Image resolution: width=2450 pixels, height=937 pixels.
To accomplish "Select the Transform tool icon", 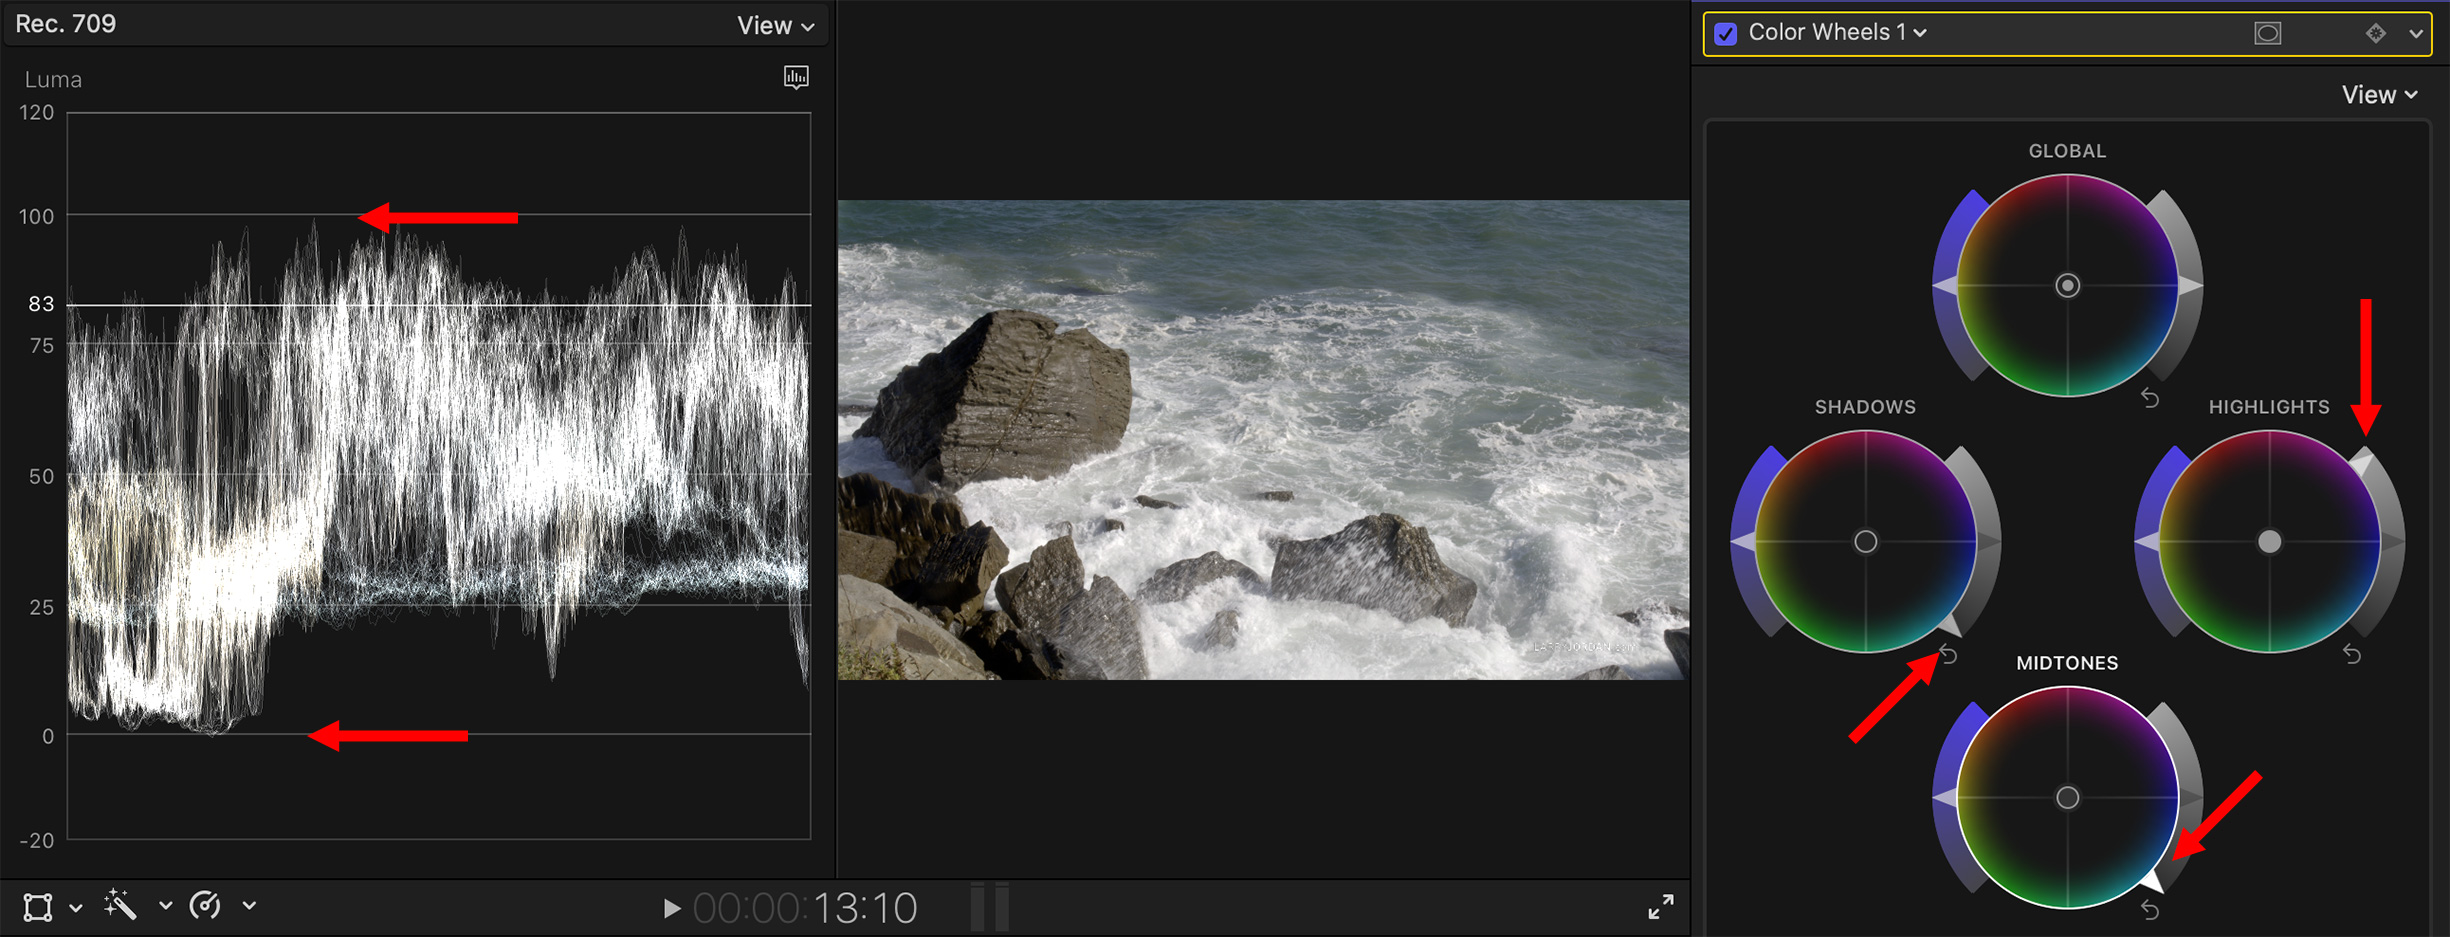I will pyautogui.click(x=38, y=907).
